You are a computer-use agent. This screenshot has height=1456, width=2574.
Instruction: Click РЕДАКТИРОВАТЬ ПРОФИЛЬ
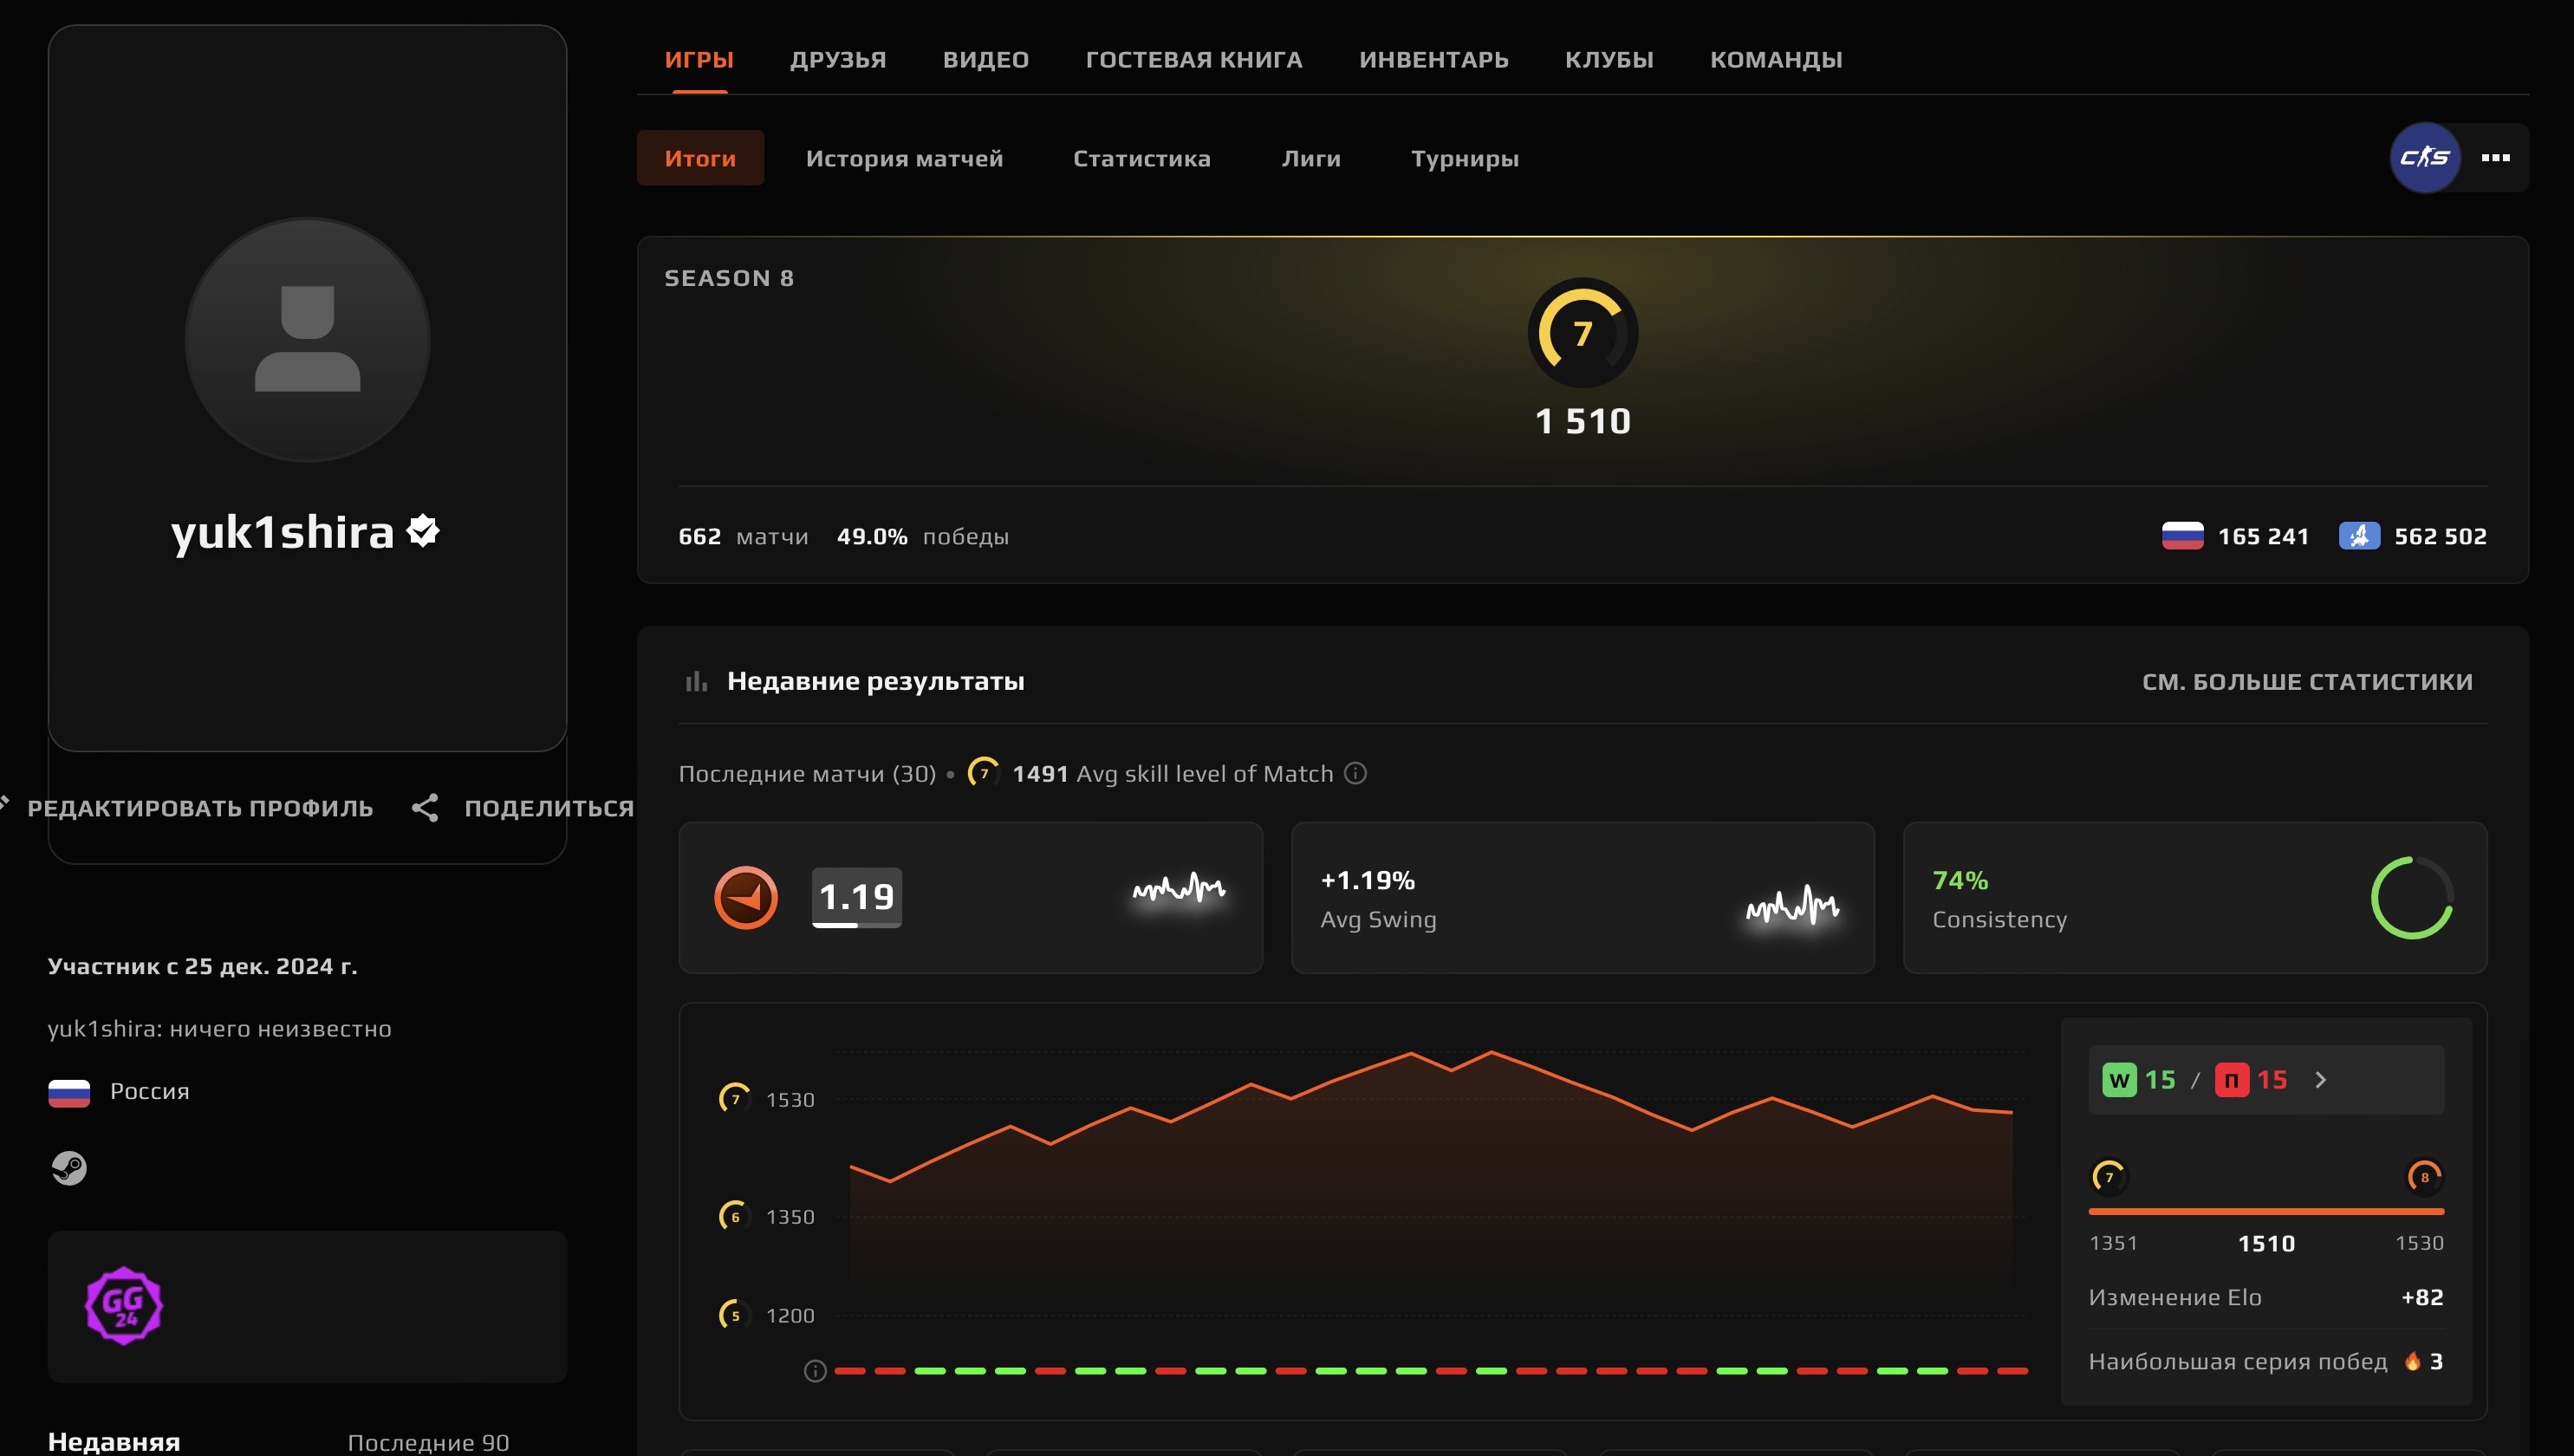[200, 808]
